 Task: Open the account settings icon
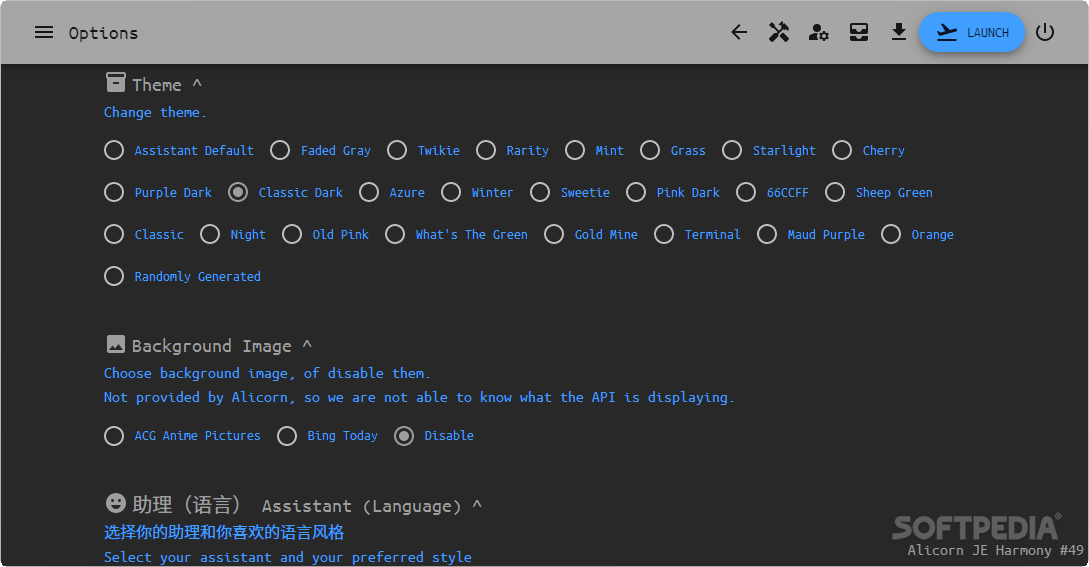[x=819, y=33]
